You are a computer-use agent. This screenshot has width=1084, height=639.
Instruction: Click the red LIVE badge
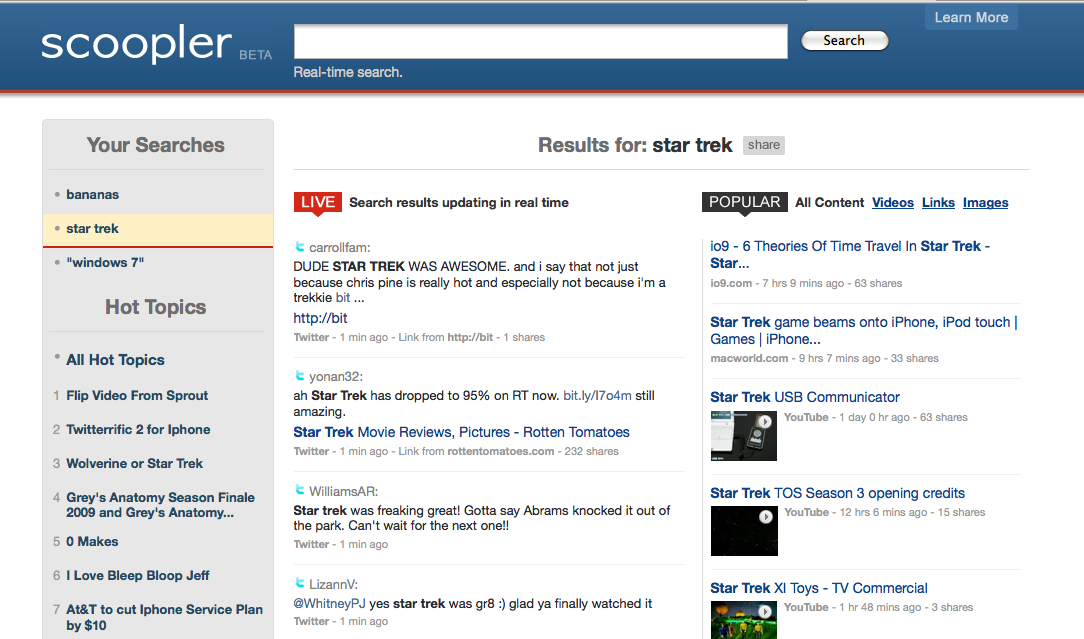coord(318,202)
